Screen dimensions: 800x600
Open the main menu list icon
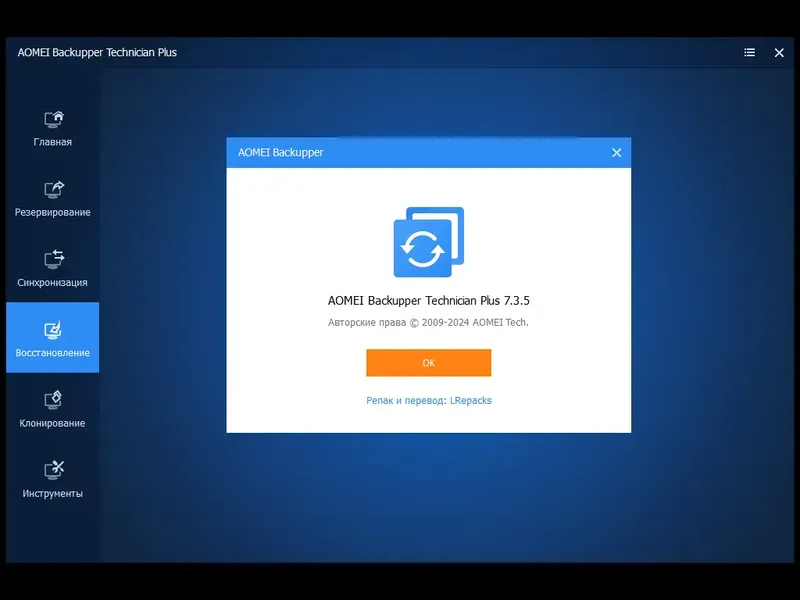pos(748,52)
